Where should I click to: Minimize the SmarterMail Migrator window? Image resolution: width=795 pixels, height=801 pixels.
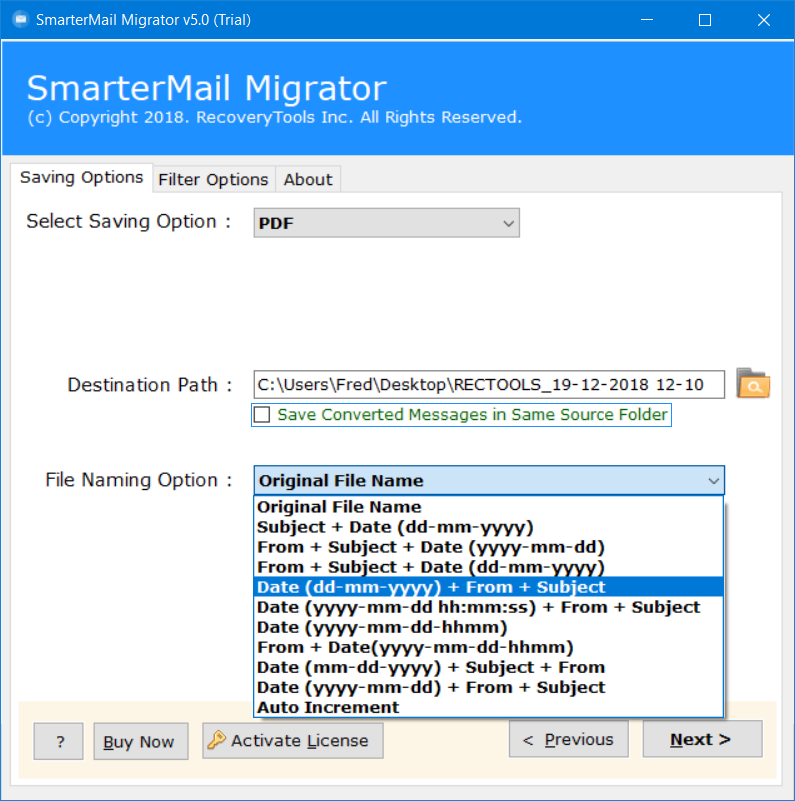647,20
